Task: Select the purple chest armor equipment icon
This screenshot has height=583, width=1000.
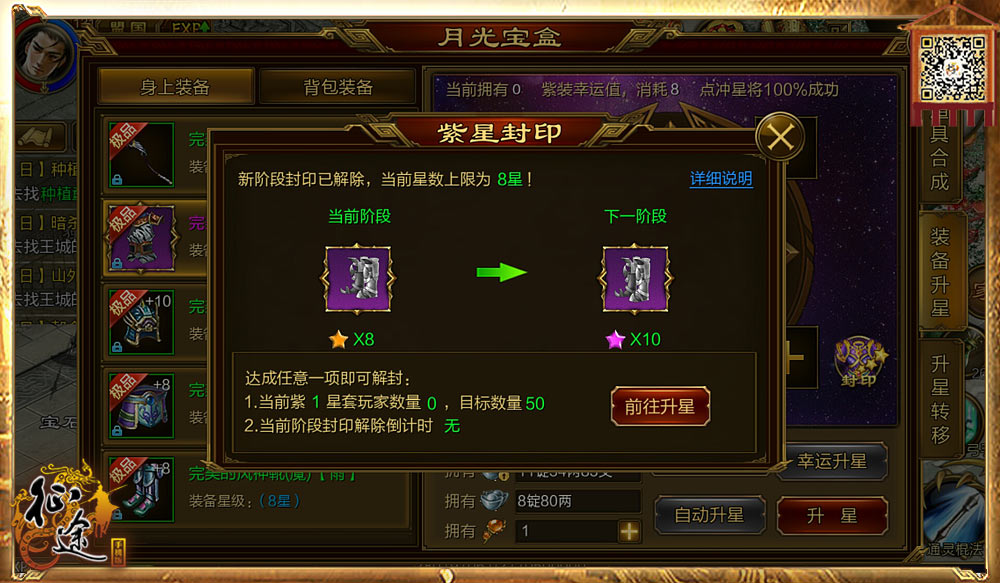Action: pyautogui.click(x=142, y=239)
